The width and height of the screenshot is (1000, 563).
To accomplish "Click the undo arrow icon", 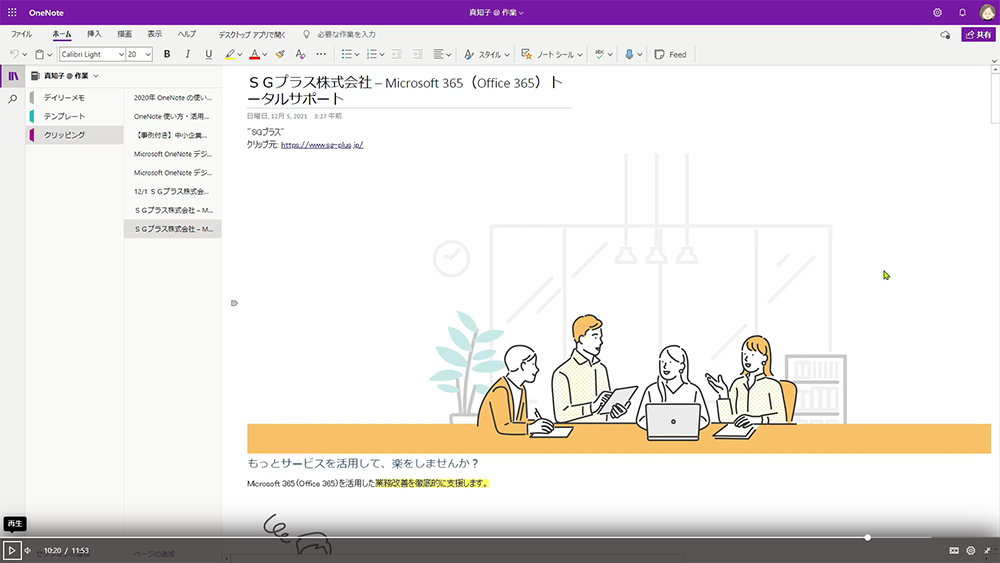I will pos(14,54).
